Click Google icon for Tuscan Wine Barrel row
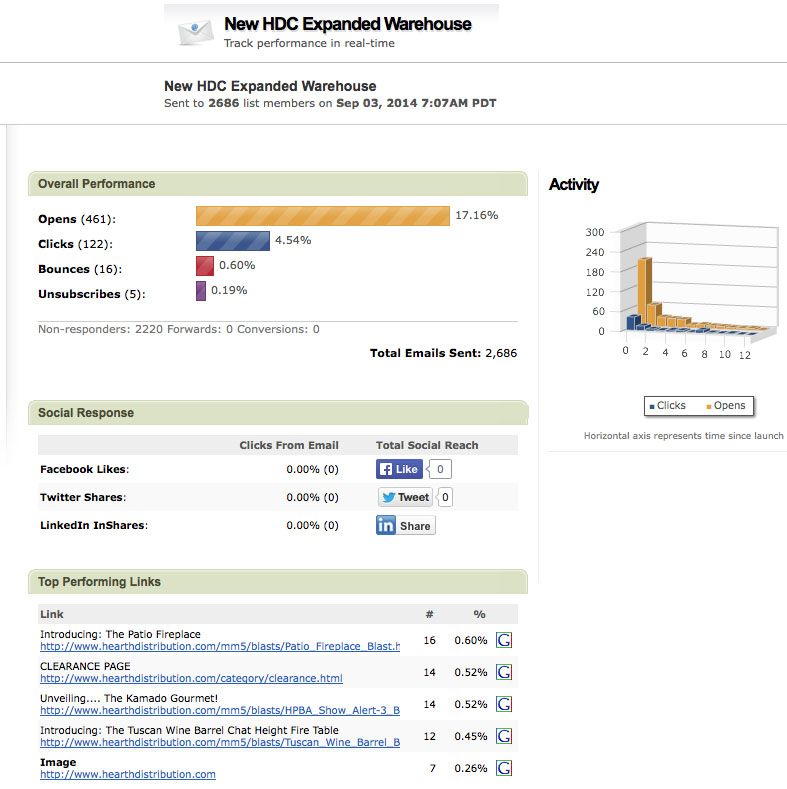 tap(504, 736)
